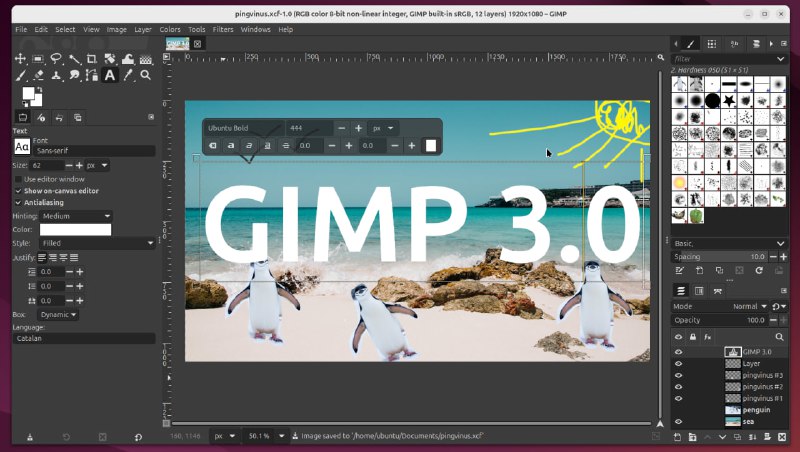Viewport: 800px width, 452px height.
Task: Open the Box Dynamic dropdown
Action: pyautogui.click(x=57, y=314)
